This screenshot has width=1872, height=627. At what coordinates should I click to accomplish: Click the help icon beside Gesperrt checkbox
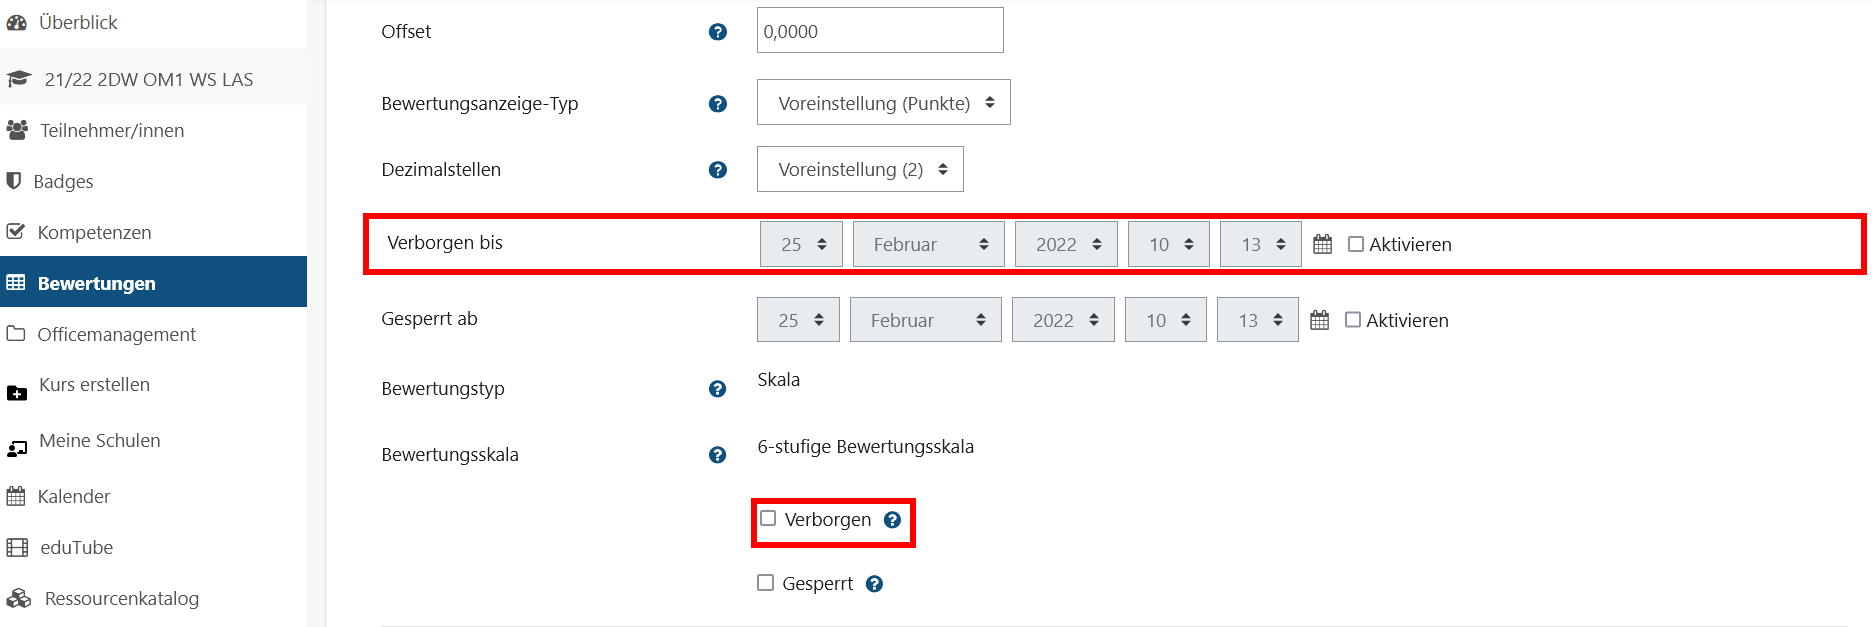tap(874, 584)
